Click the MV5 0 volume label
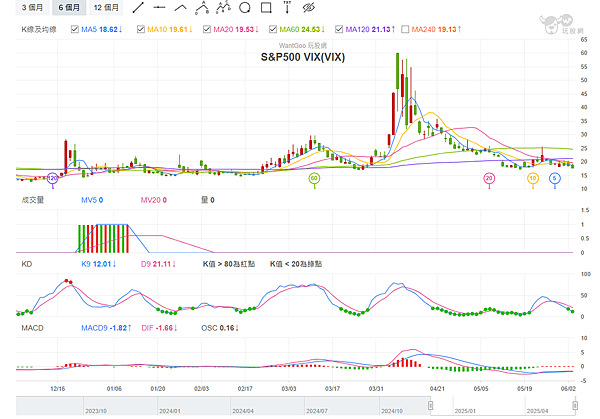The image size is (600, 419). (92, 200)
